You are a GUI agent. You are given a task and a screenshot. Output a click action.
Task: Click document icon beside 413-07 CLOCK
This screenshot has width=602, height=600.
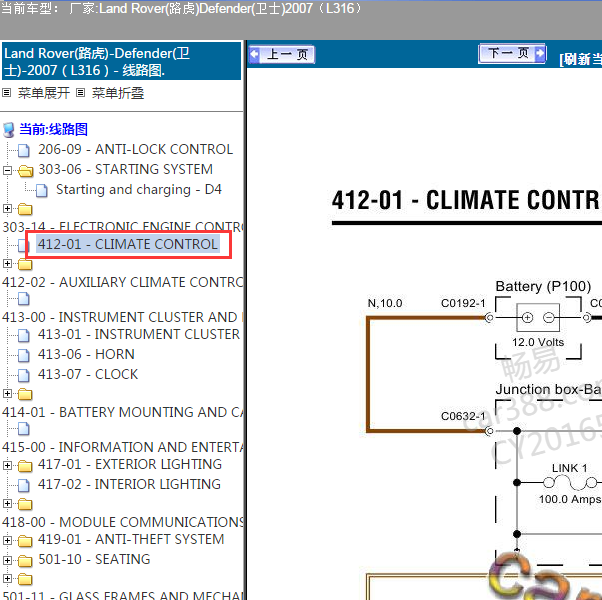point(24,375)
